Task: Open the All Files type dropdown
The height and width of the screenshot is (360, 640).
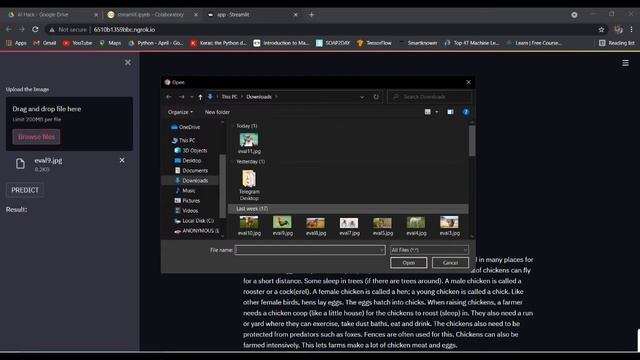Action: (x=429, y=250)
